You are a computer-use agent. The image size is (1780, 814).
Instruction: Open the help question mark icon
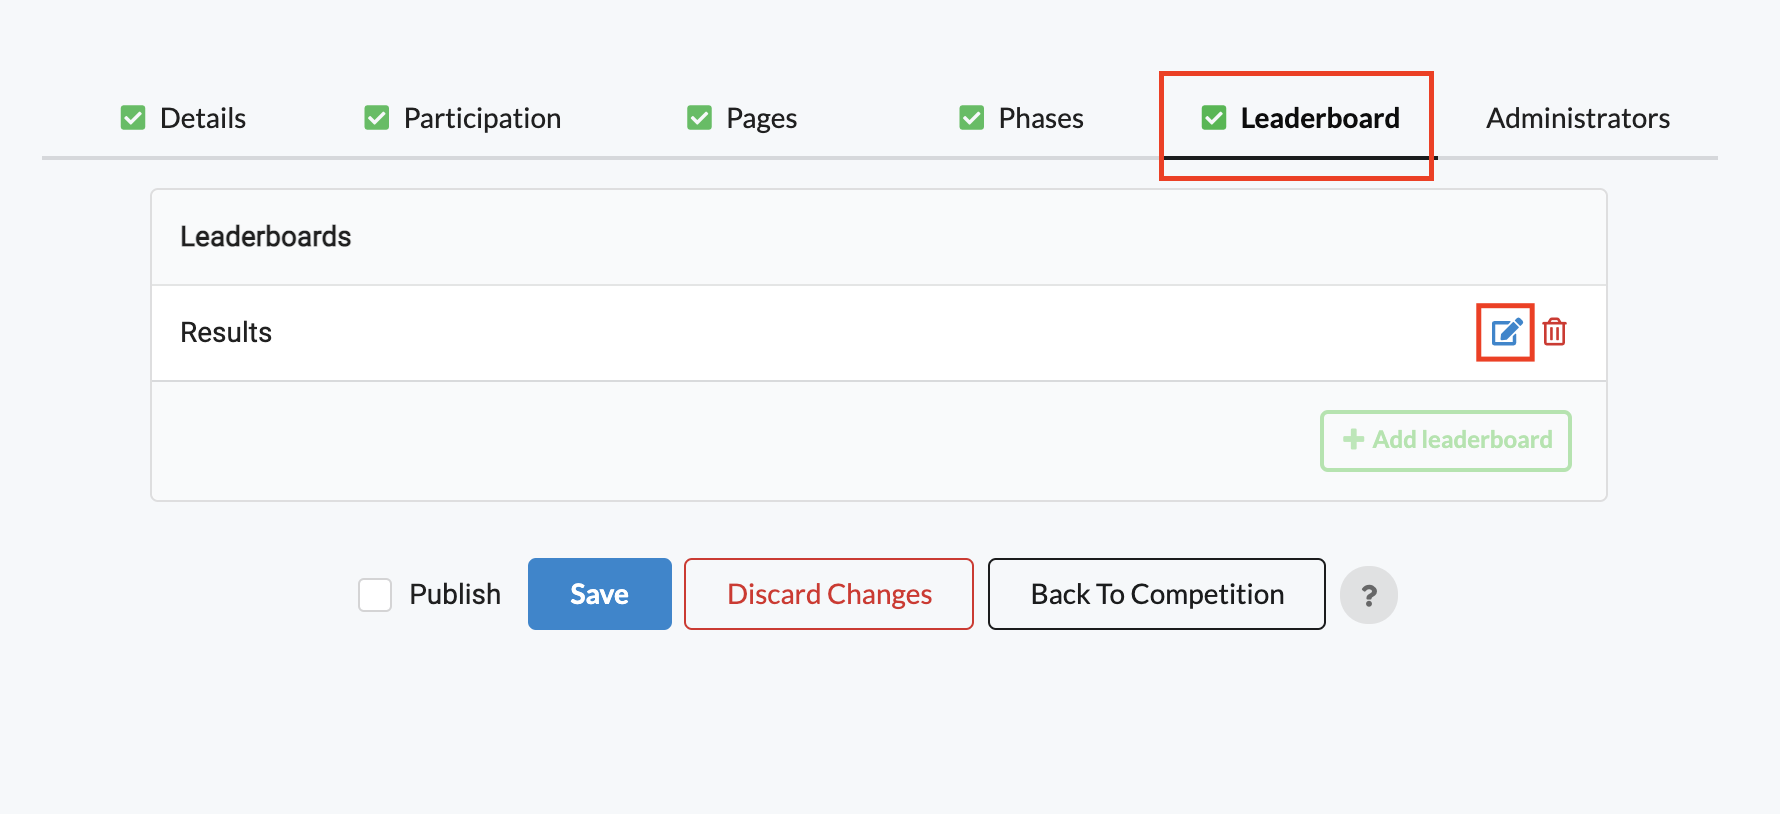(1369, 594)
